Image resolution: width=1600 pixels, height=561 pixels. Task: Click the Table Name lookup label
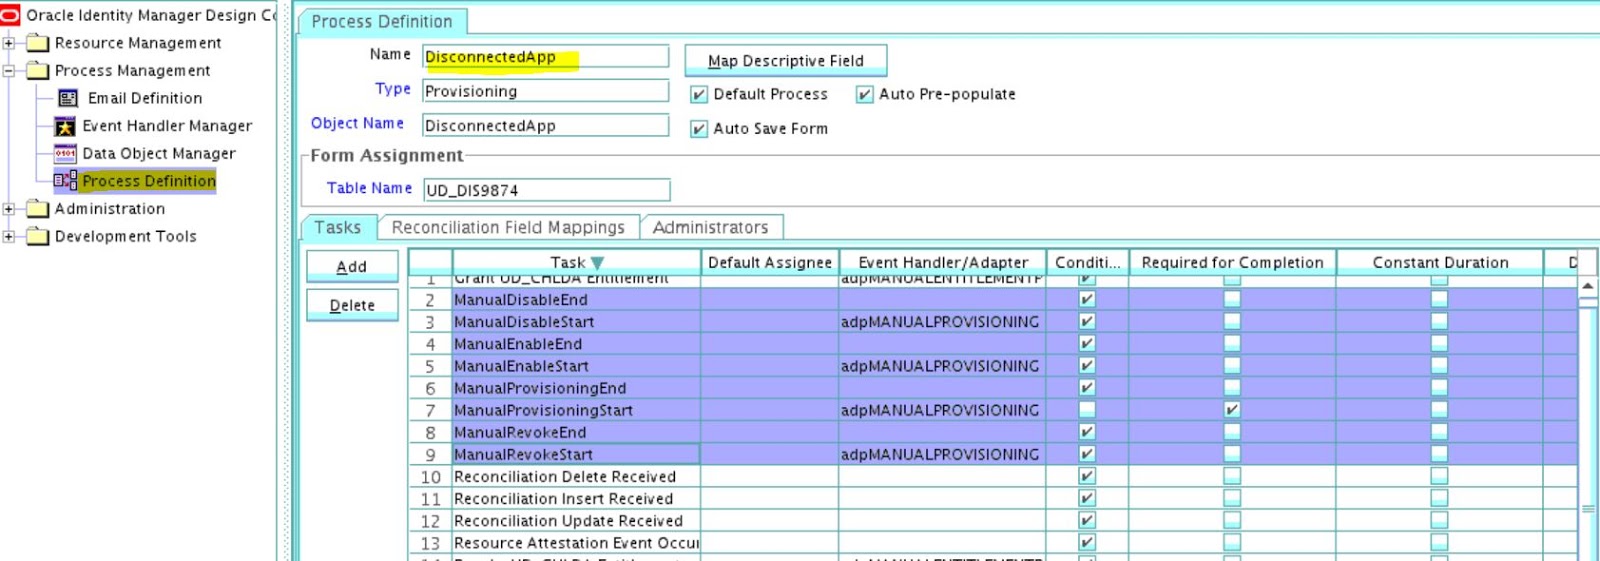tap(369, 188)
